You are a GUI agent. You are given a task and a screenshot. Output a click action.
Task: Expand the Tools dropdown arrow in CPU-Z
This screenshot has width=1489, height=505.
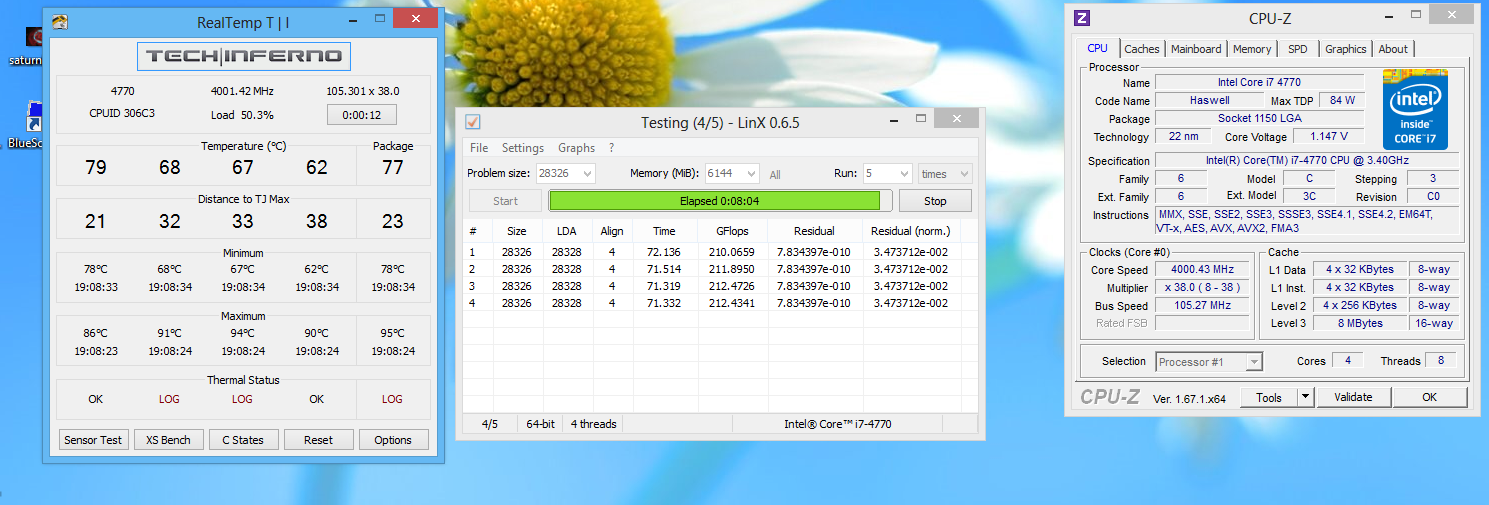pyautogui.click(x=1305, y=397)
